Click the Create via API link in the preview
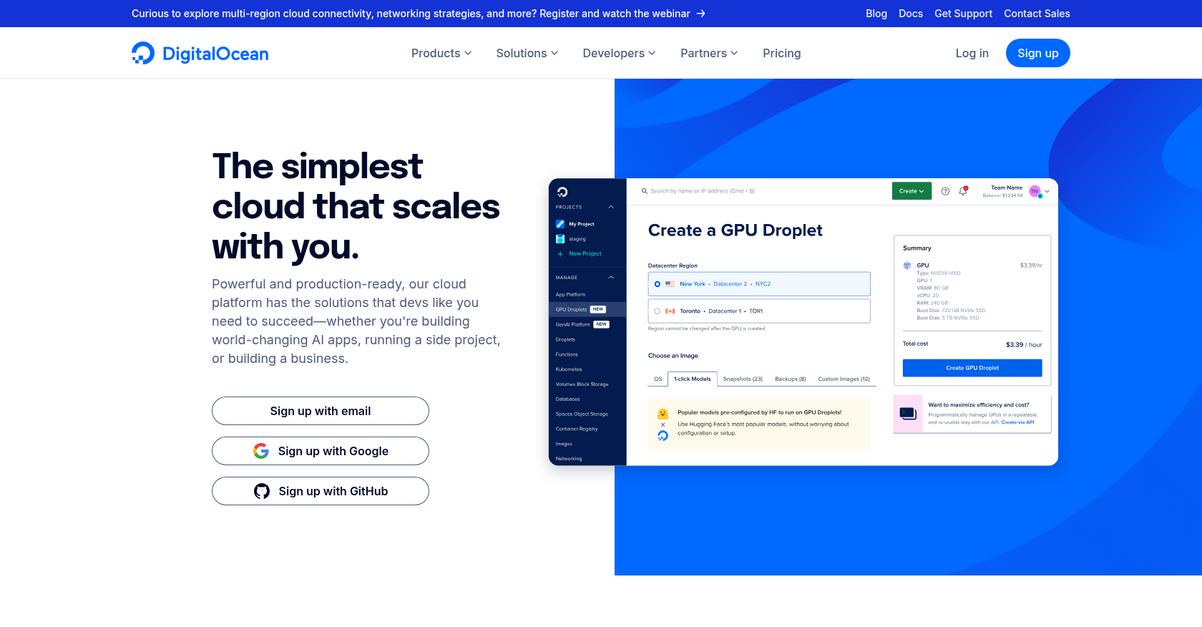Screen dimensions: 1202x627 tap(1018, 422)
